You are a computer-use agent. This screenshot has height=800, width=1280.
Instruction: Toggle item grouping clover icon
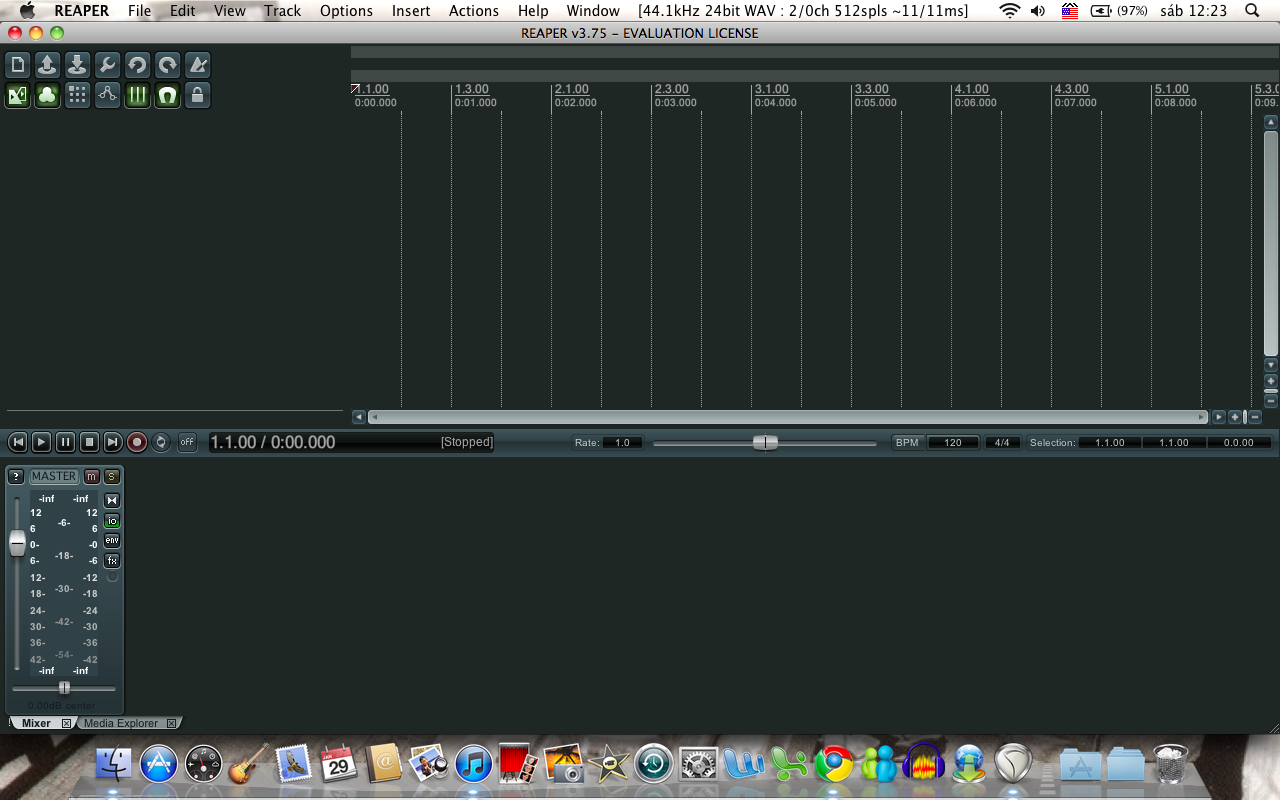click(48, 96)
